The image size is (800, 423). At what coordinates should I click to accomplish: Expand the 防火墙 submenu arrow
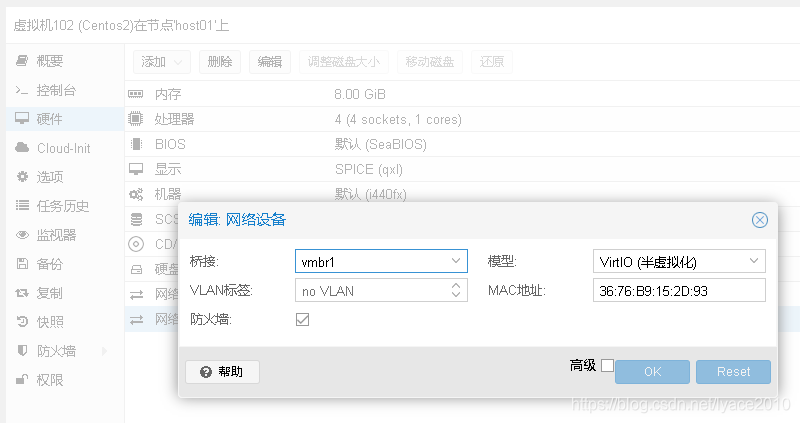tap(105, 351)
